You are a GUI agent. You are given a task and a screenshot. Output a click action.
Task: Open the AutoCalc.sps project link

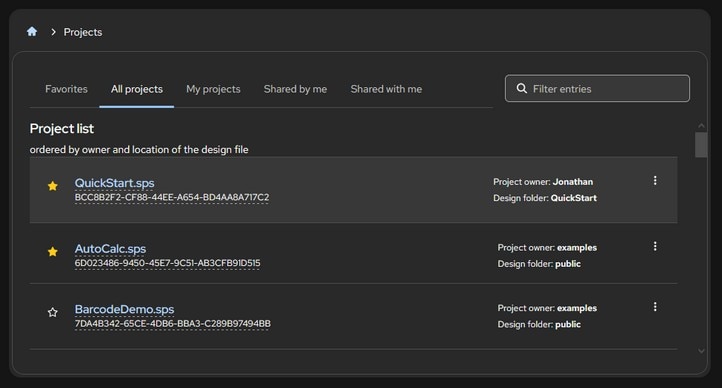(x=110, y=249)
